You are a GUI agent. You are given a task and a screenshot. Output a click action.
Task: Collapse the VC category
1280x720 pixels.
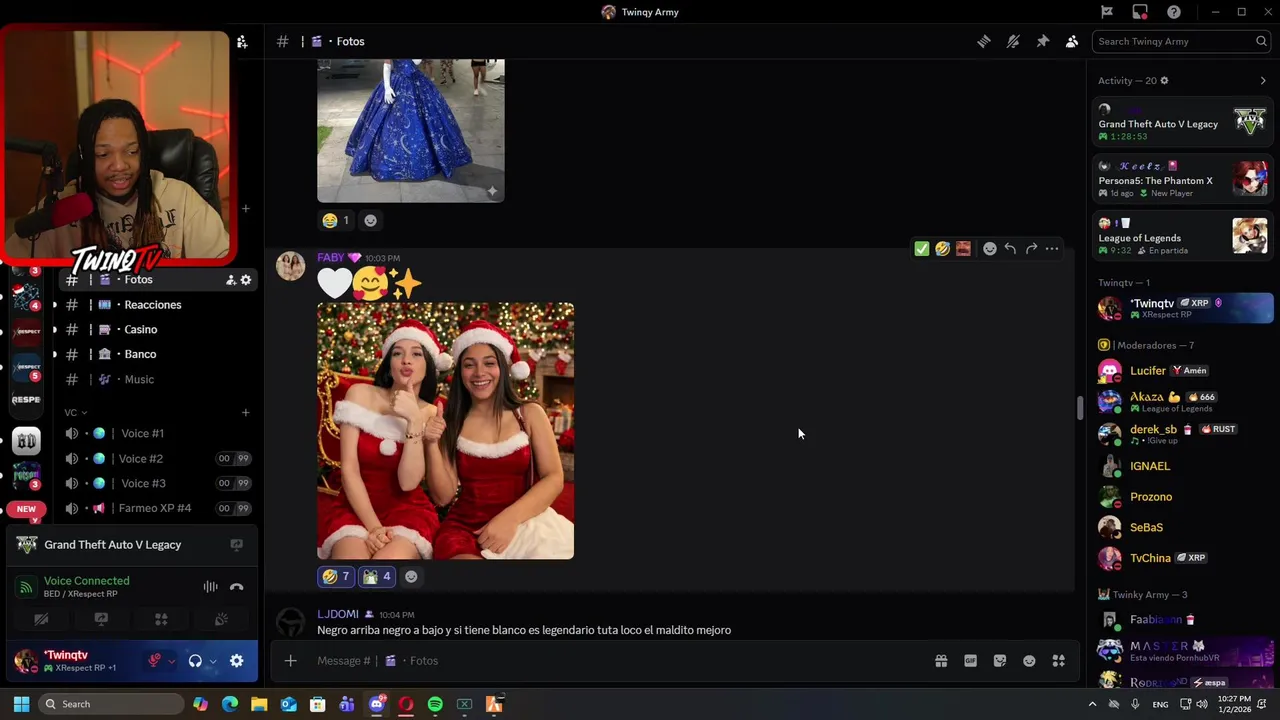click(75, 412)
